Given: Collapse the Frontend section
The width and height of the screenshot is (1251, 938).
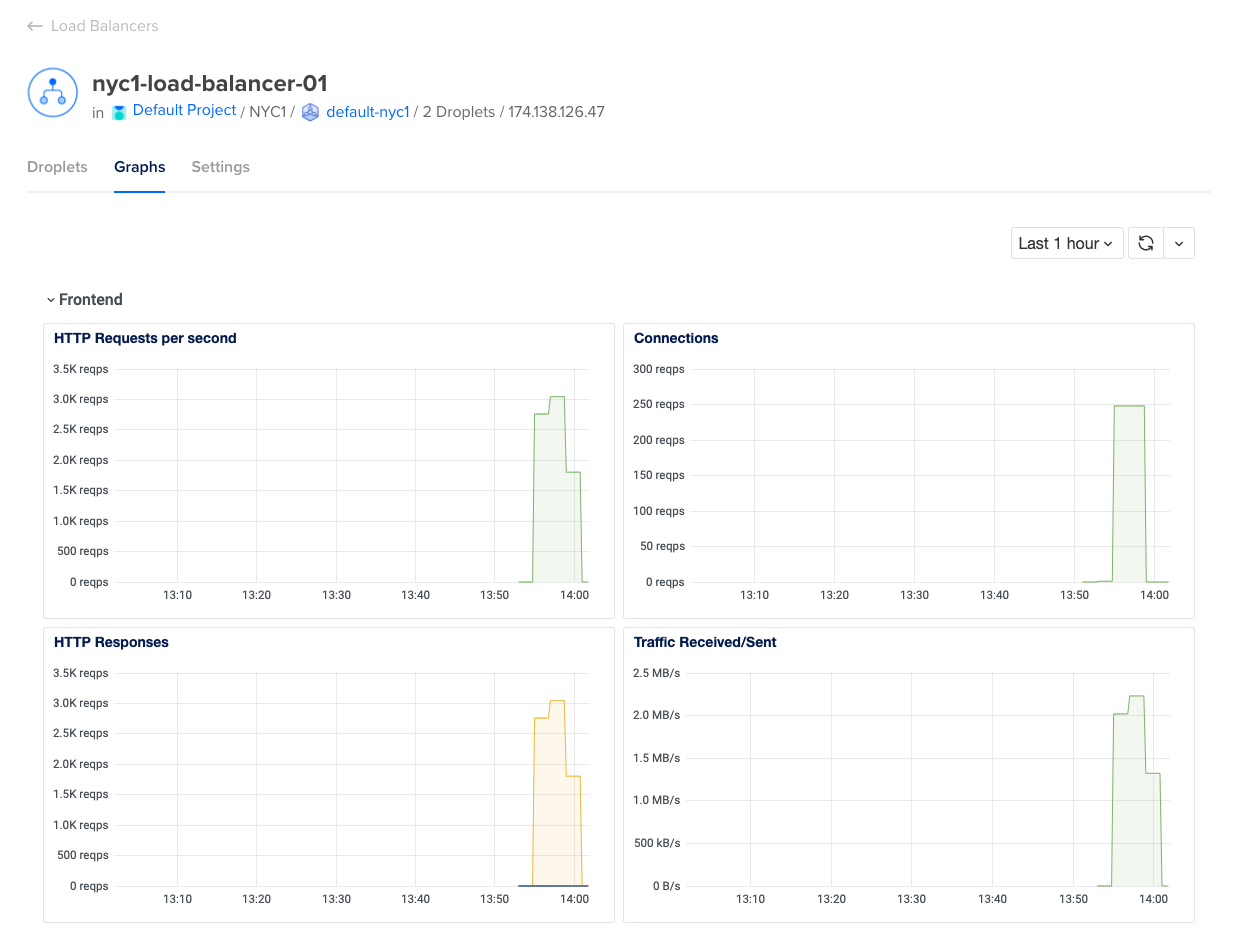Looking at the screenshot, I should point(85,300).
